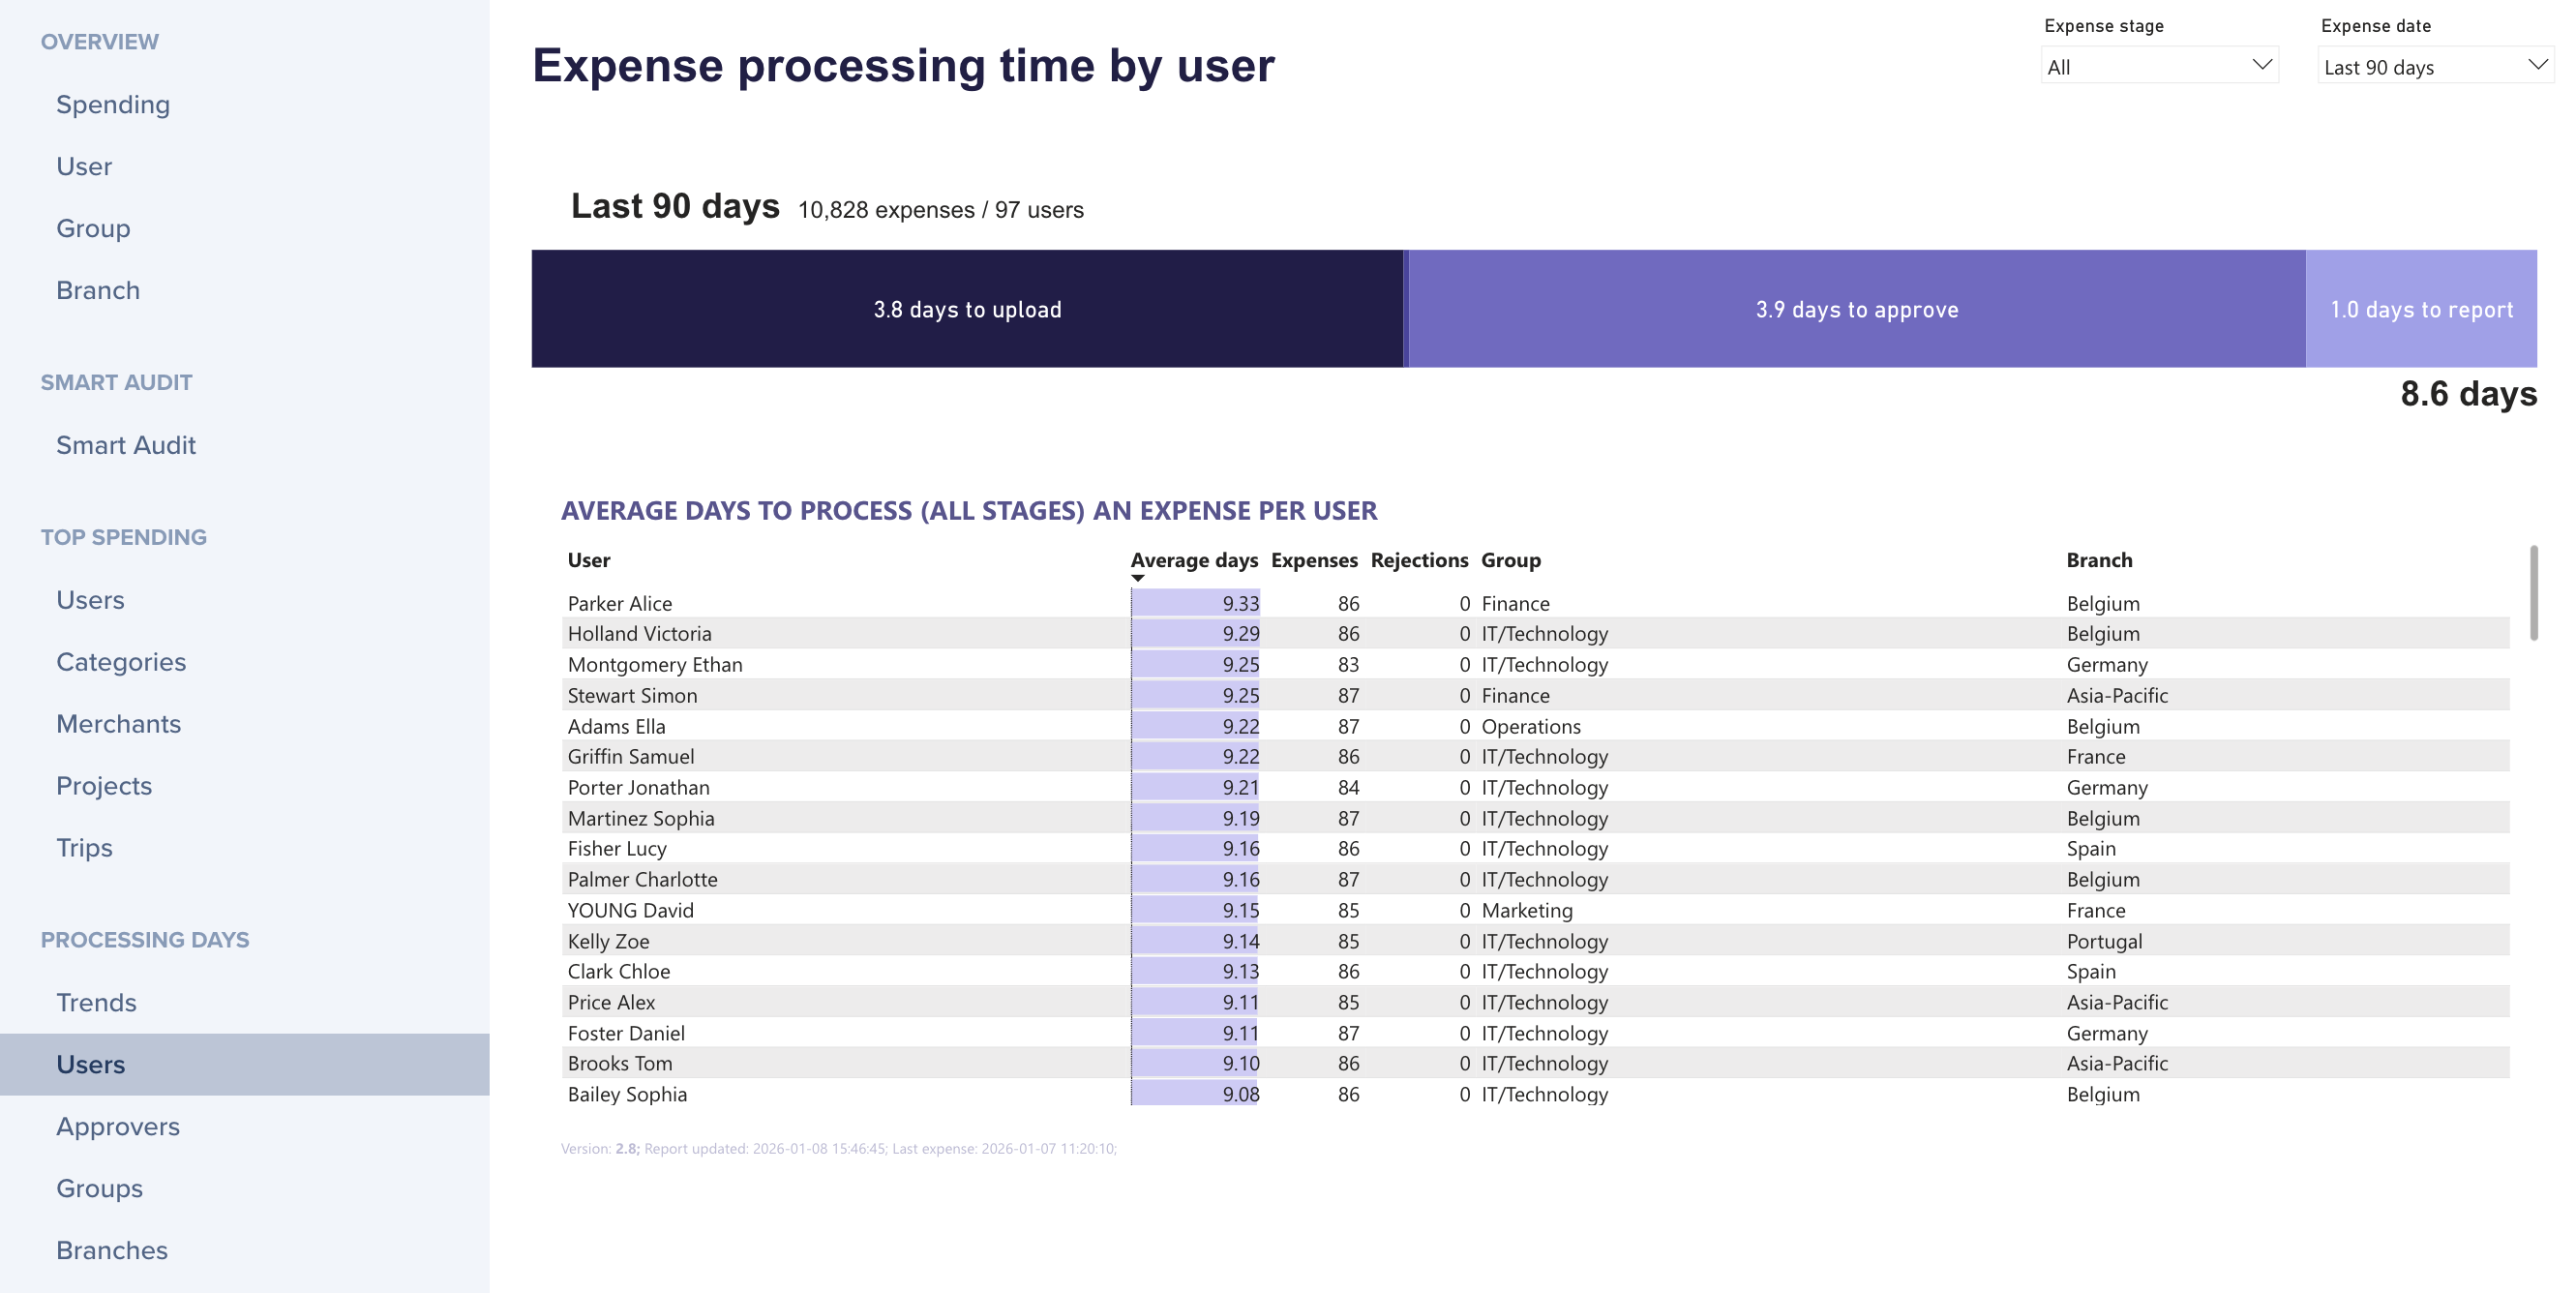This screenshot has width=2576, height=1293.
Task: Expand the Expense date dropdown
Action: click(x=2434, y=67)
